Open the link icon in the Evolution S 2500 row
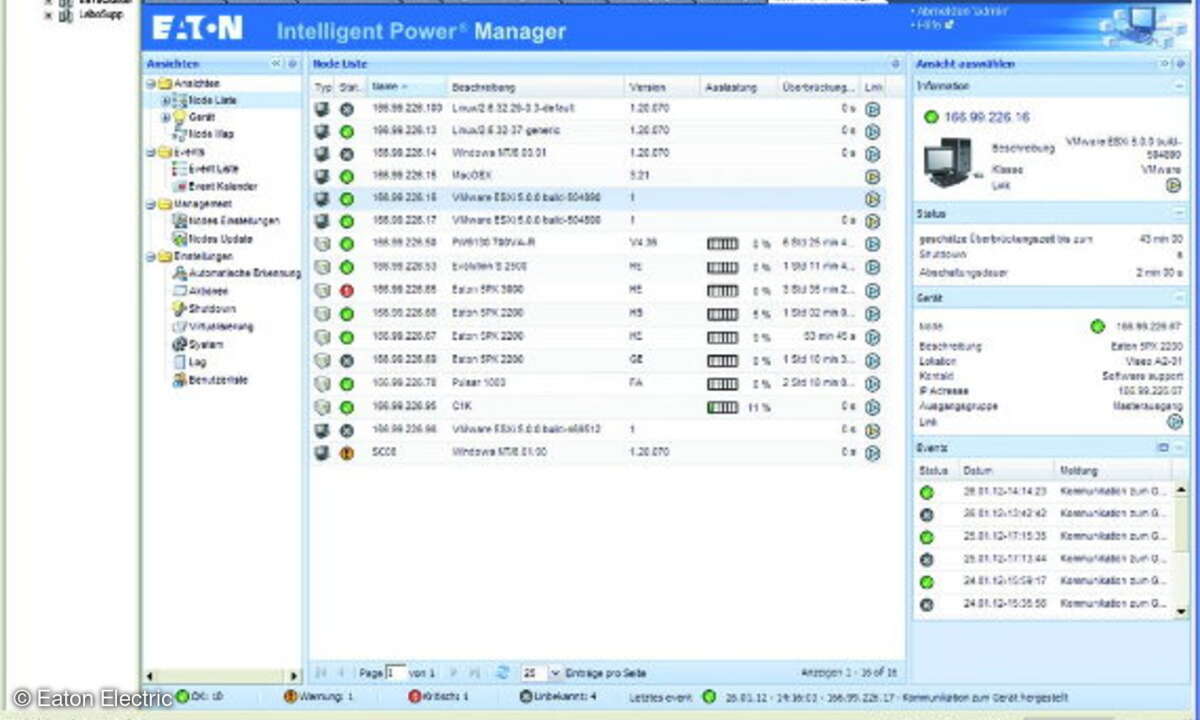This screenshot has width=1200, height=720. pyautogui.click(x=872, y=267)
